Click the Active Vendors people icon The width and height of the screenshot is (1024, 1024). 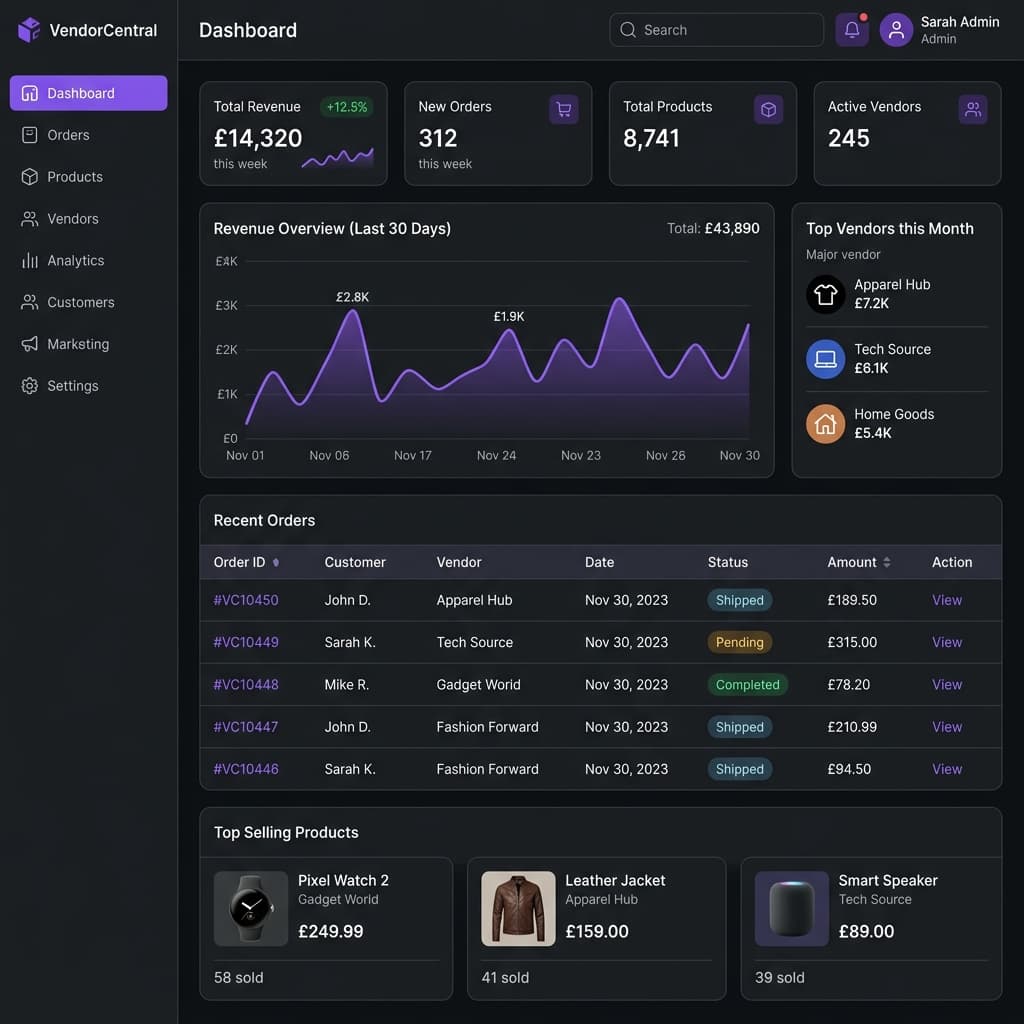(x=972, y=109)
